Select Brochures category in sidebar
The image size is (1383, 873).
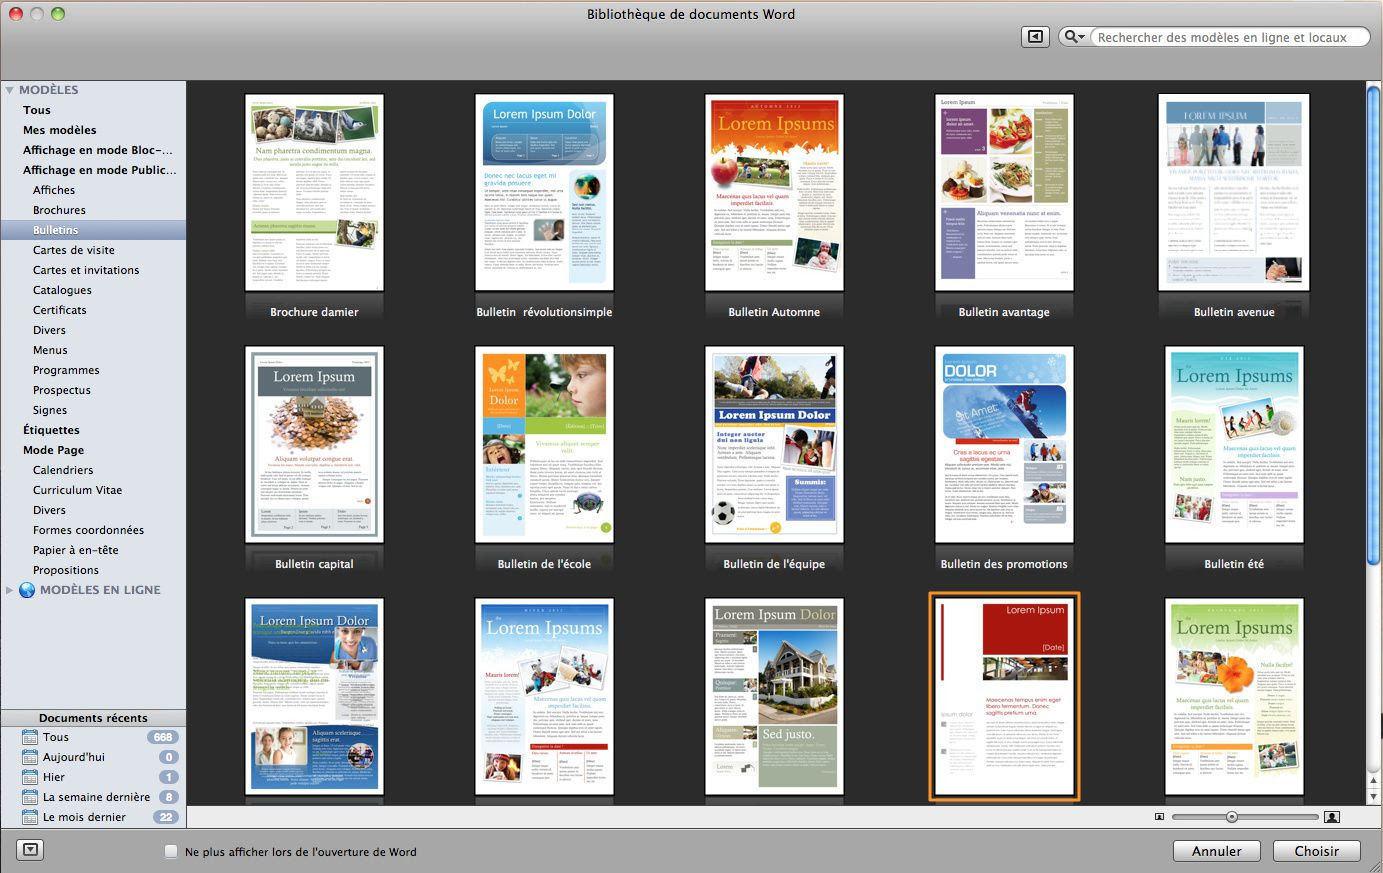59,210
